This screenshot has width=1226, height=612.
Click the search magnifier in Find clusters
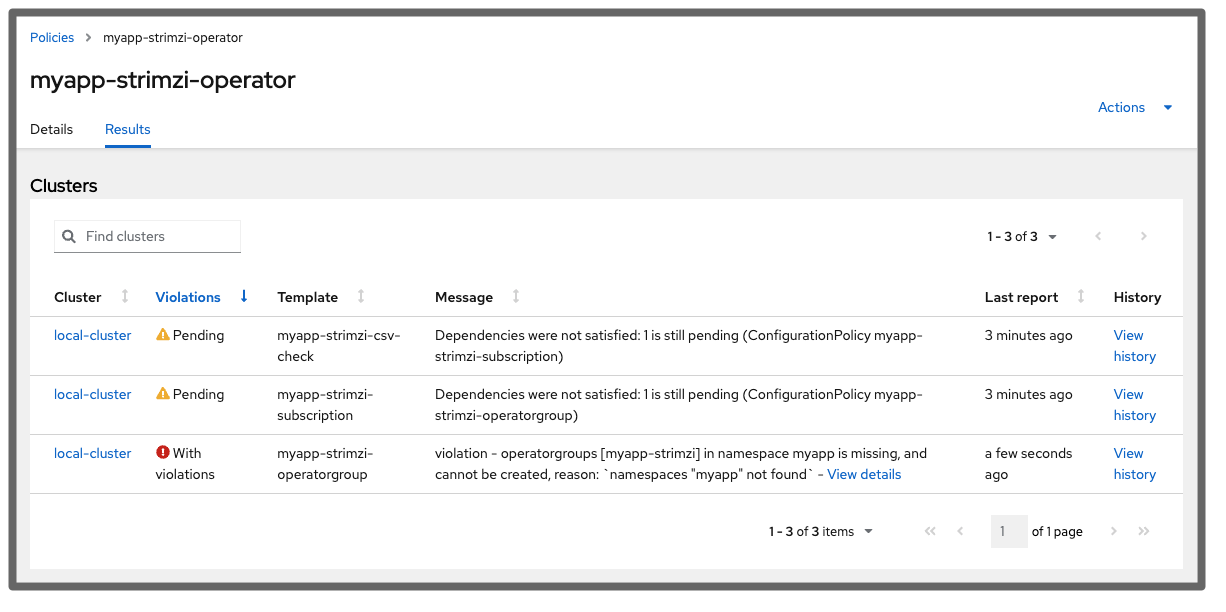69,236
